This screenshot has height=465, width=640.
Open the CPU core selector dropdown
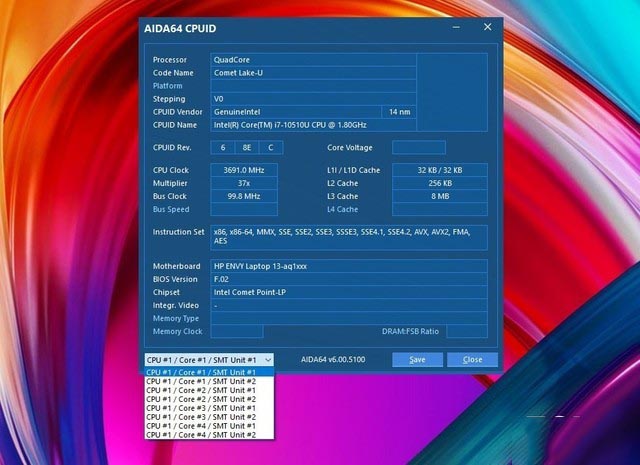tap(209, 360)
